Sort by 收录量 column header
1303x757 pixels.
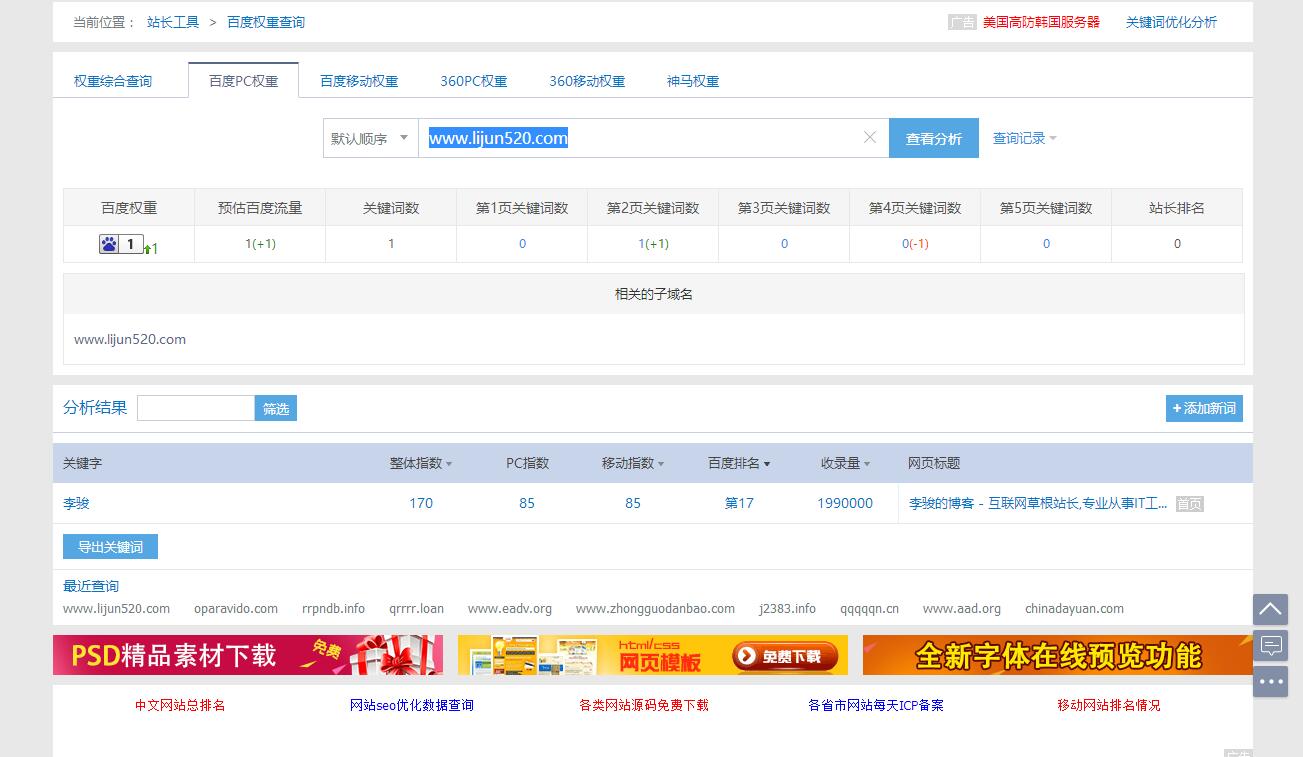pyautogui.click(x=845, y=463)
